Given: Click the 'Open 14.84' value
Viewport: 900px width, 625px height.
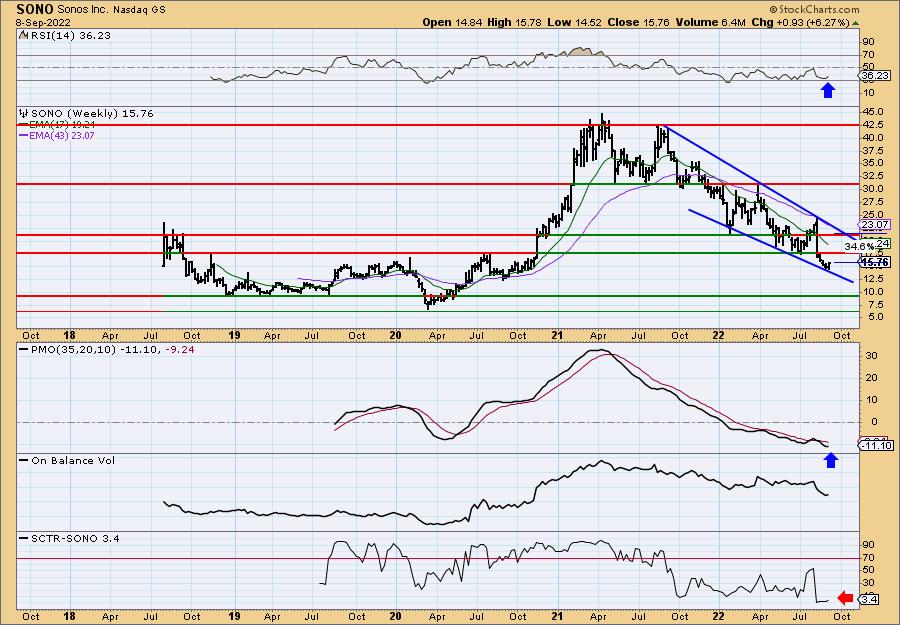Looking at the screenshot, I should point(453,22).
